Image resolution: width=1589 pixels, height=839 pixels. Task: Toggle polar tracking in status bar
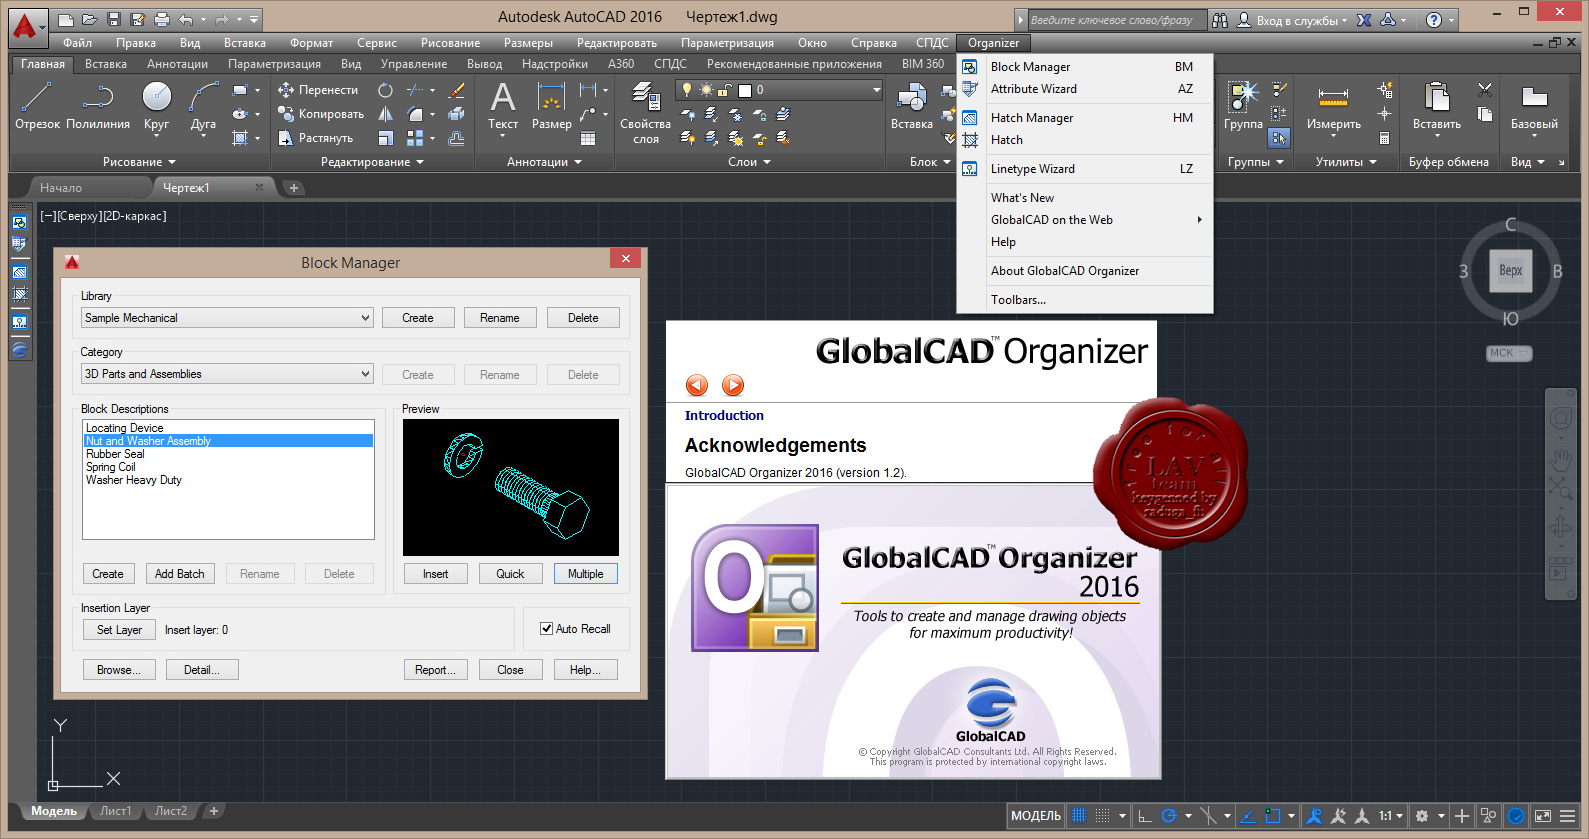[1168, 816]
